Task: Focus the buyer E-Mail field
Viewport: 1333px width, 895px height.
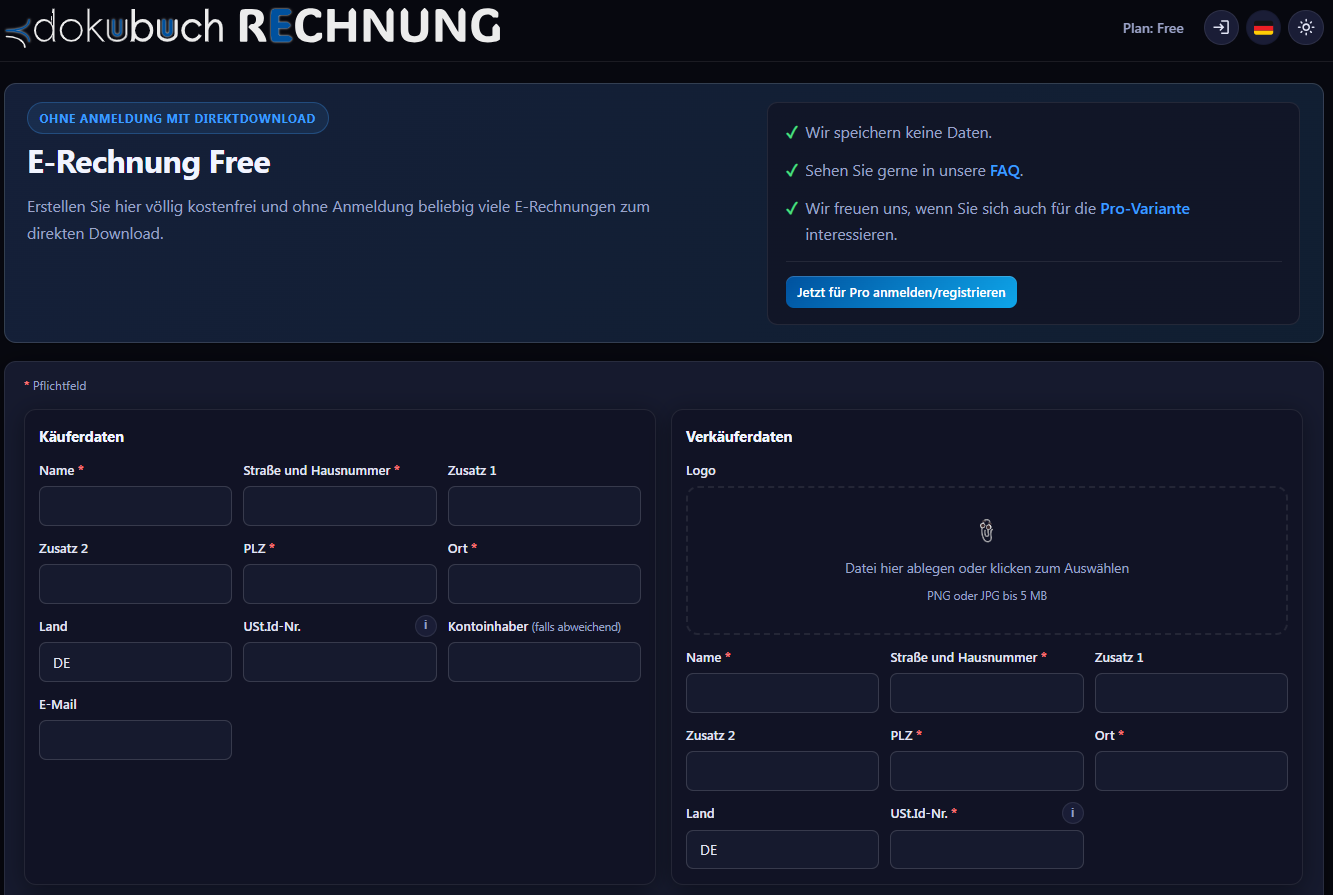Action: click(x=135, y=740)
